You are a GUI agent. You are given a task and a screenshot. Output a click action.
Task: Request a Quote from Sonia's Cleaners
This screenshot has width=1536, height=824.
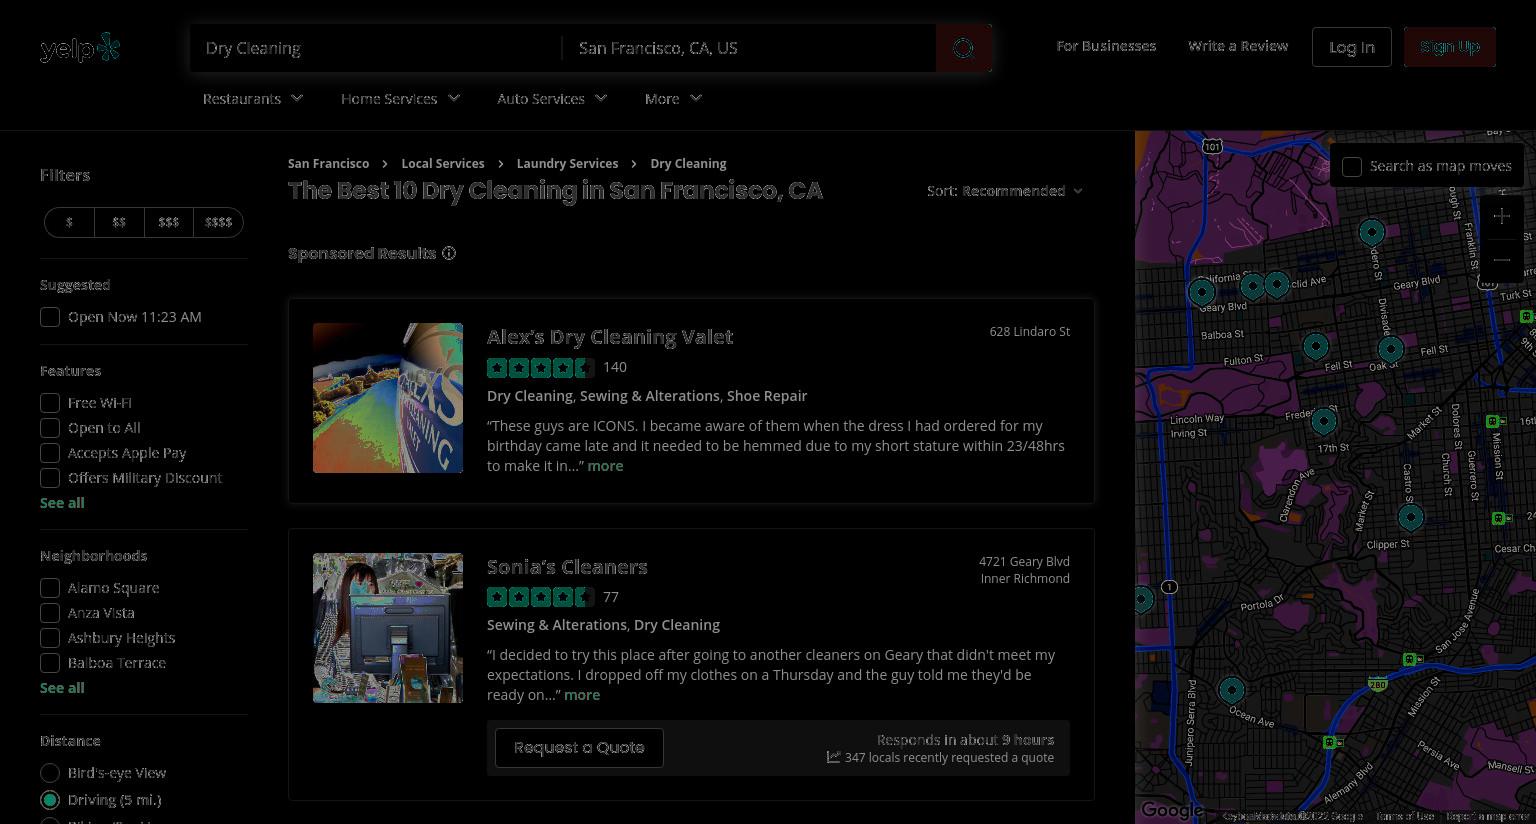[x=579, y=748]
